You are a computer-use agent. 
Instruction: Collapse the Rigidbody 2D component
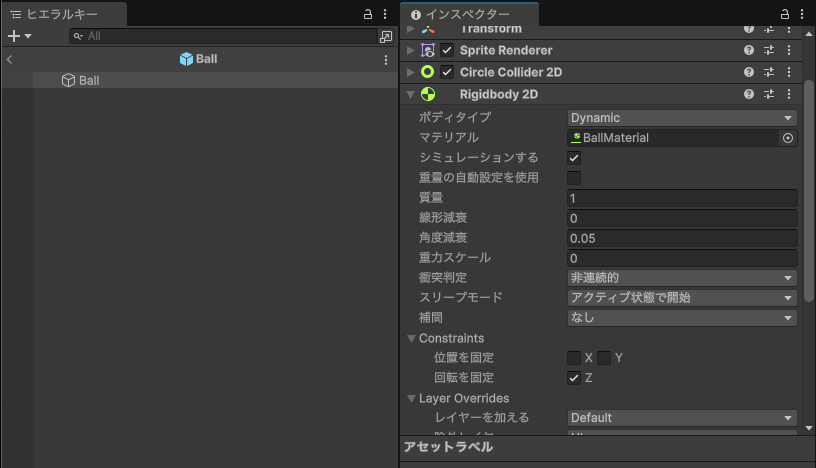[411, 94]
